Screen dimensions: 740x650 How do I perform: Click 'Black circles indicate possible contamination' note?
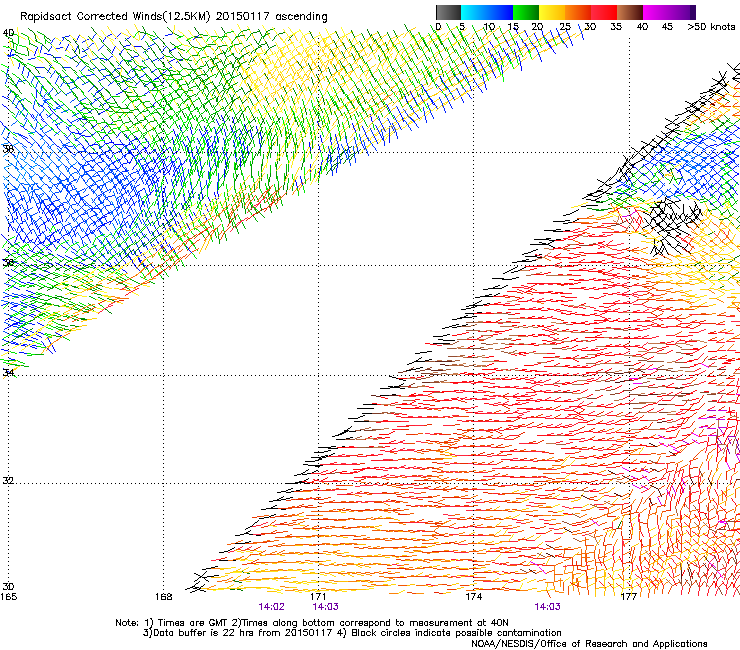[x=456, y=633]
